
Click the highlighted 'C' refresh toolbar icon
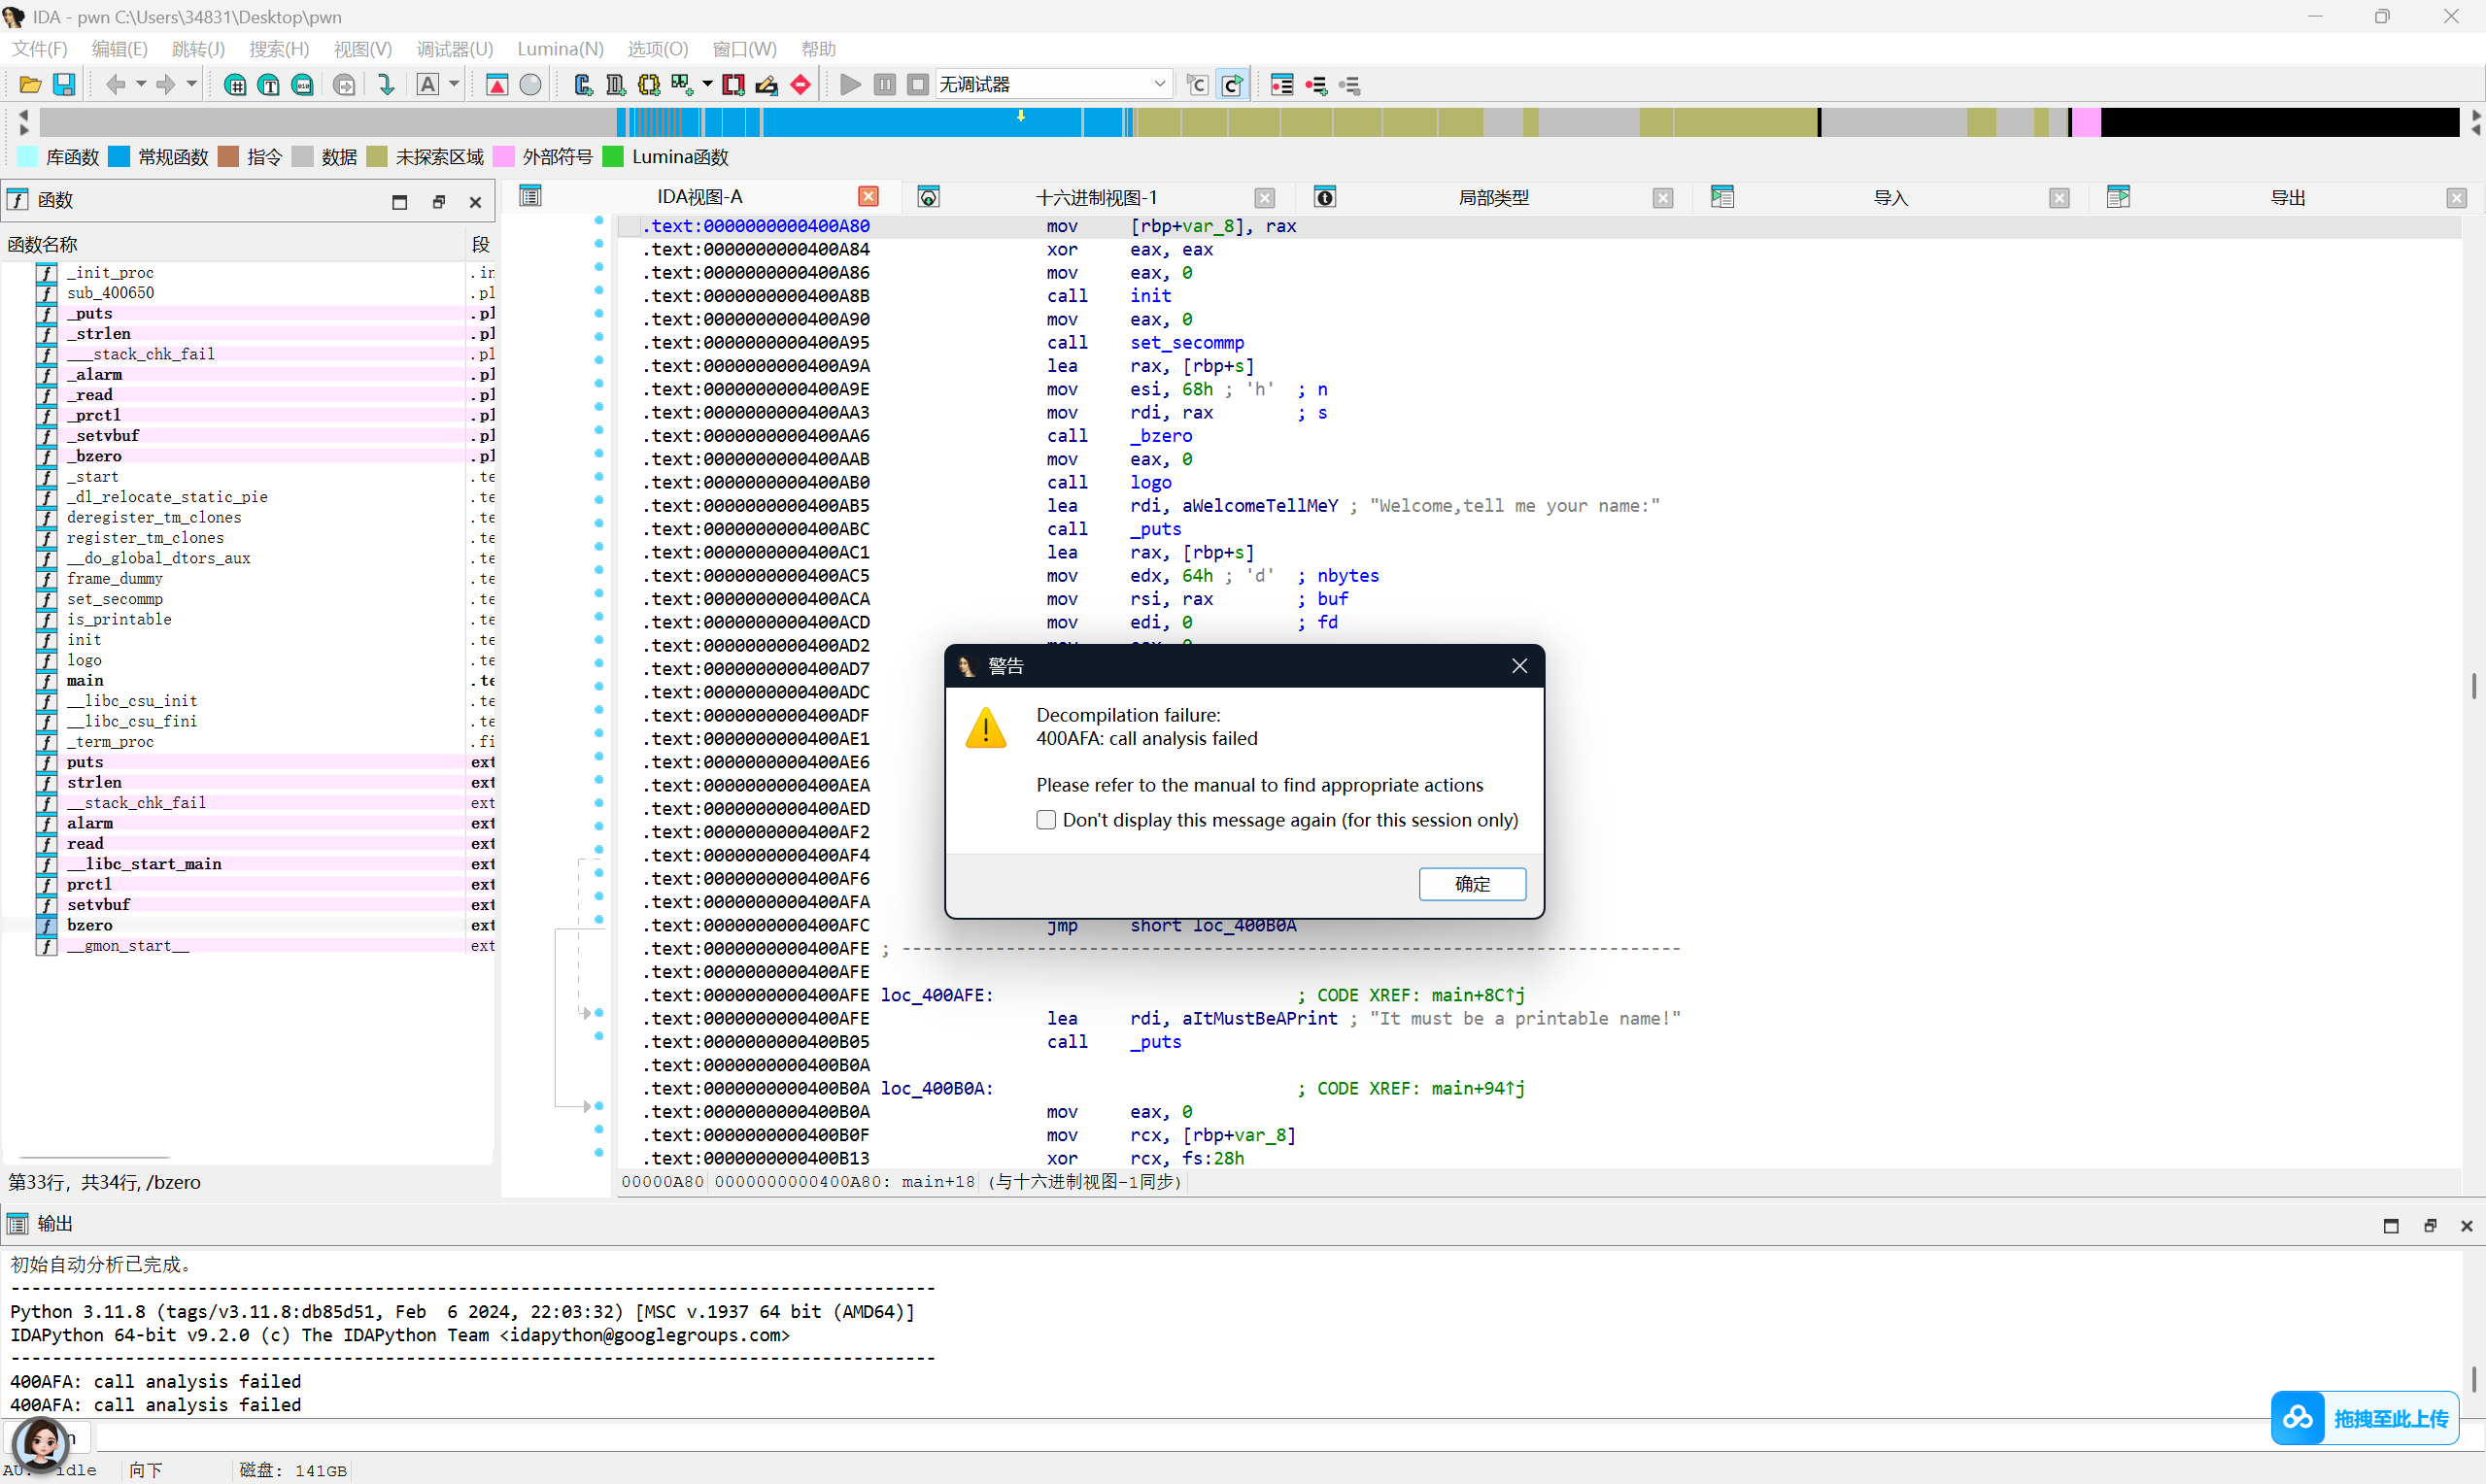point(1232,85)
